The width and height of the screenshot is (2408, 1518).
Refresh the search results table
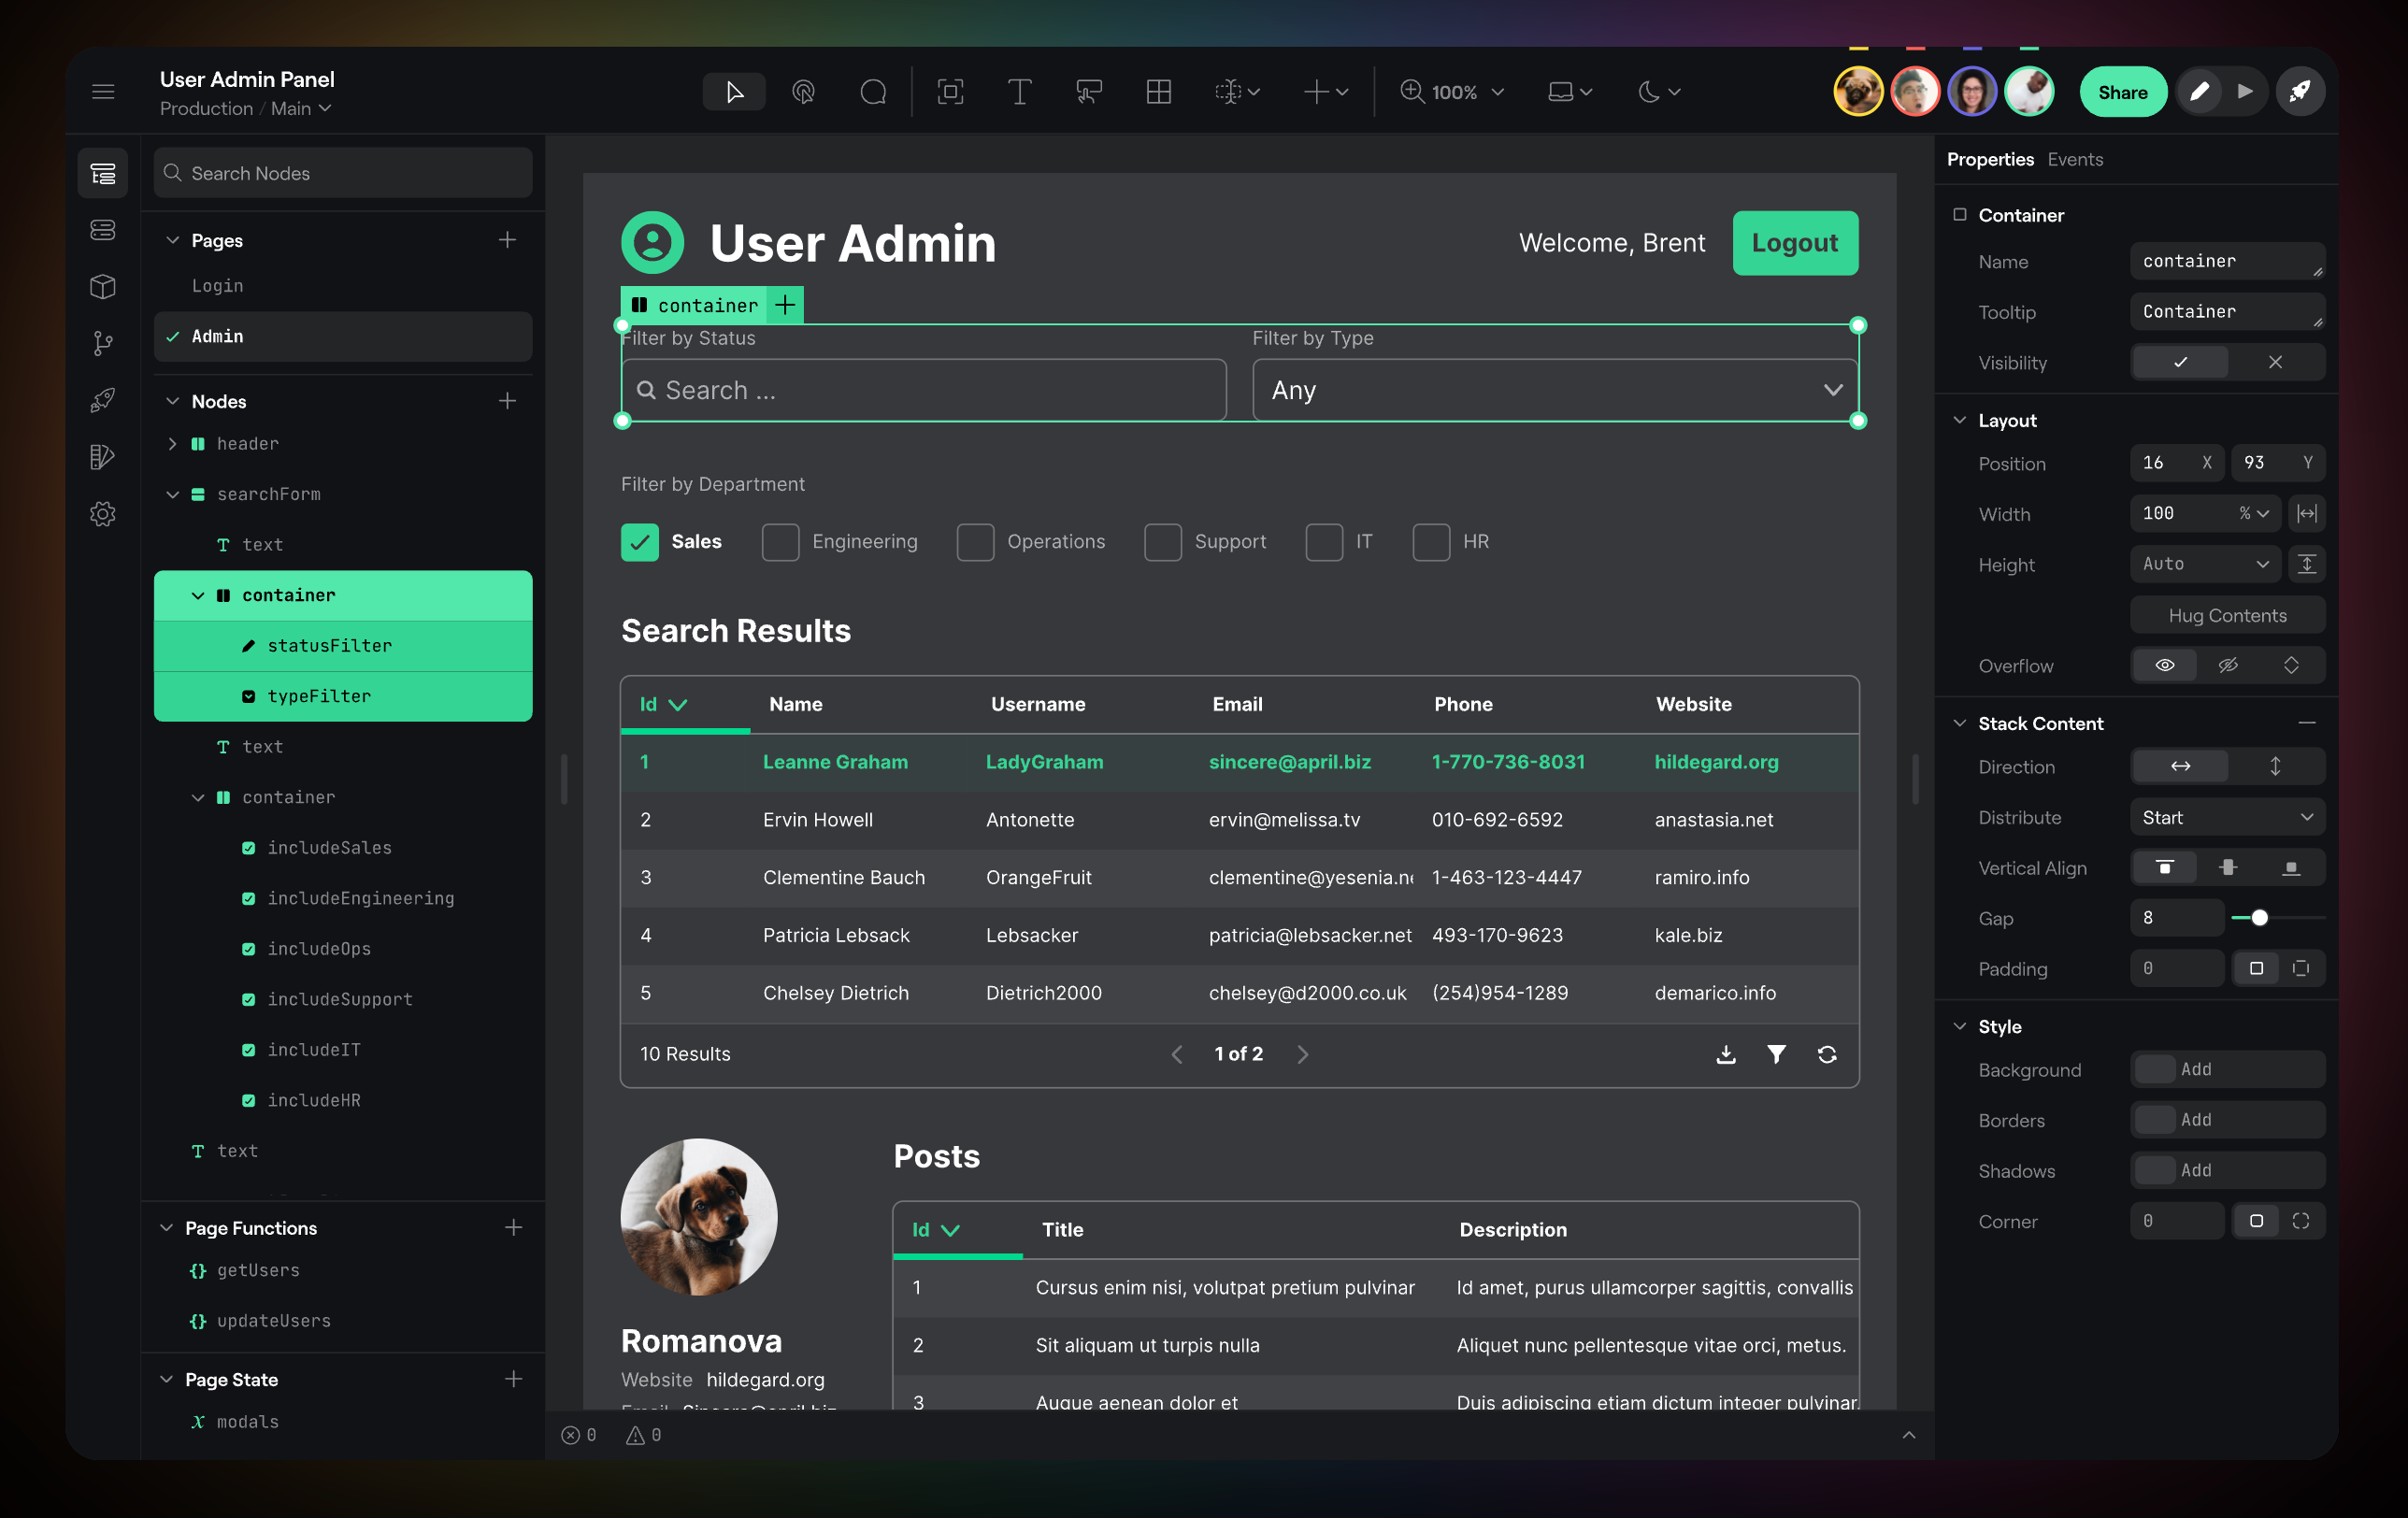[x=1827, y=1054]
